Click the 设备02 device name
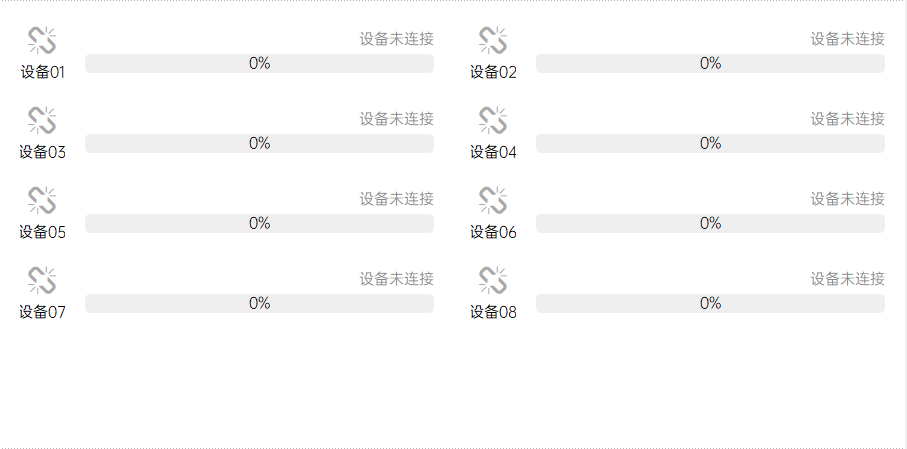 (493, 72)
